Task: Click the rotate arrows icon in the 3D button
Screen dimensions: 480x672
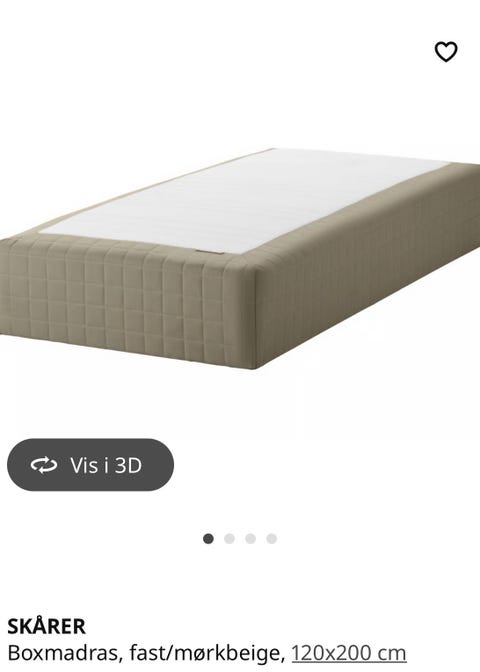Action: [44, 465]
